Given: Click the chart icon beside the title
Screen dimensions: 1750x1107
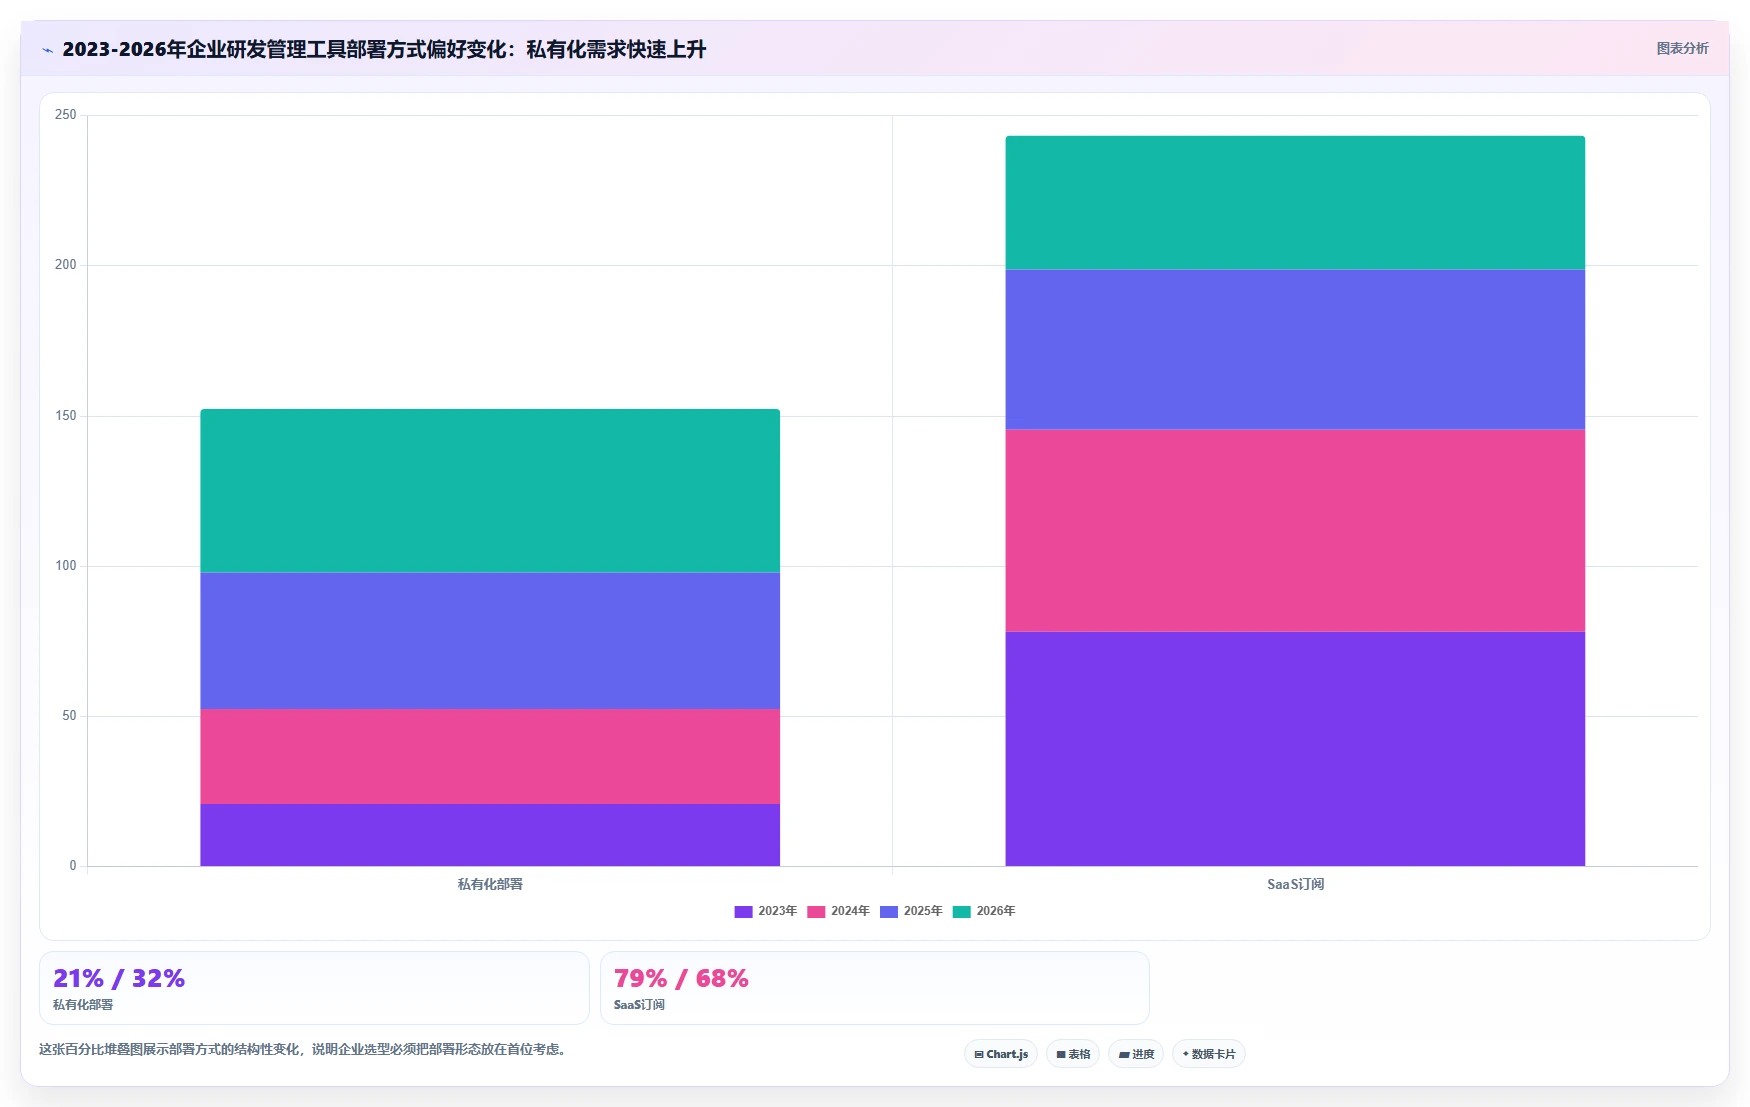Looking at the screenshot, I should (47, 50).
